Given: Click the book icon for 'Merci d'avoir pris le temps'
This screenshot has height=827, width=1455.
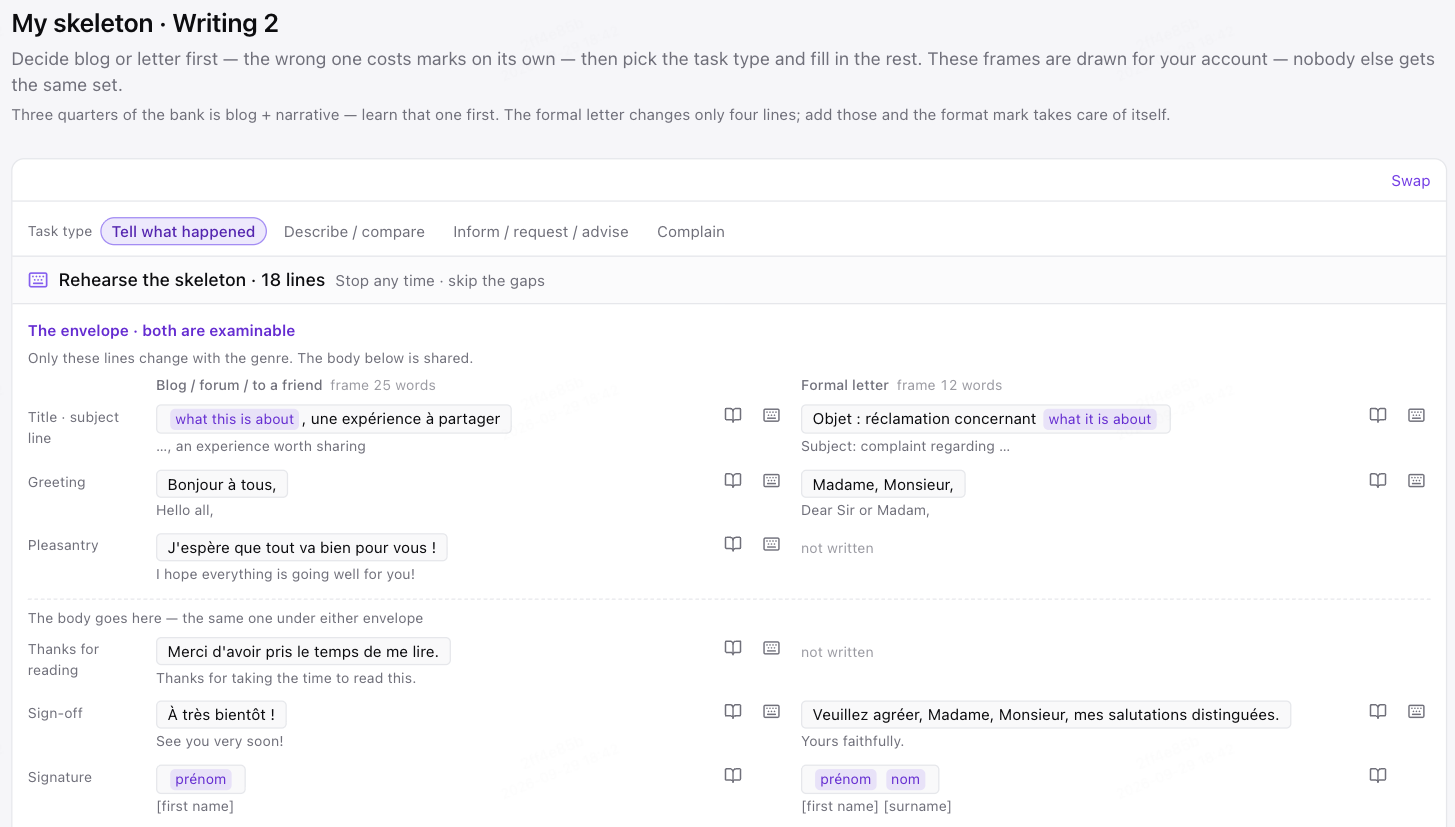Looking at the screenshot, I should tap(733, 647).
